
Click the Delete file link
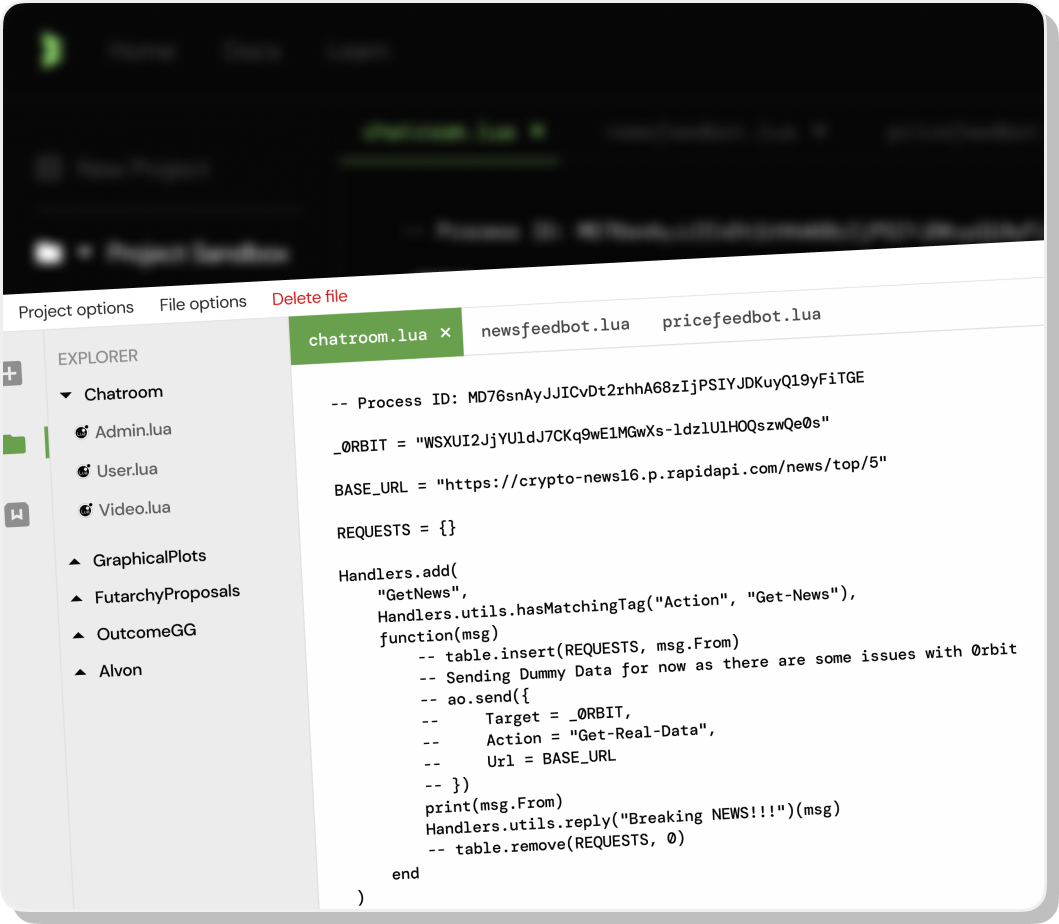point(309,297)
